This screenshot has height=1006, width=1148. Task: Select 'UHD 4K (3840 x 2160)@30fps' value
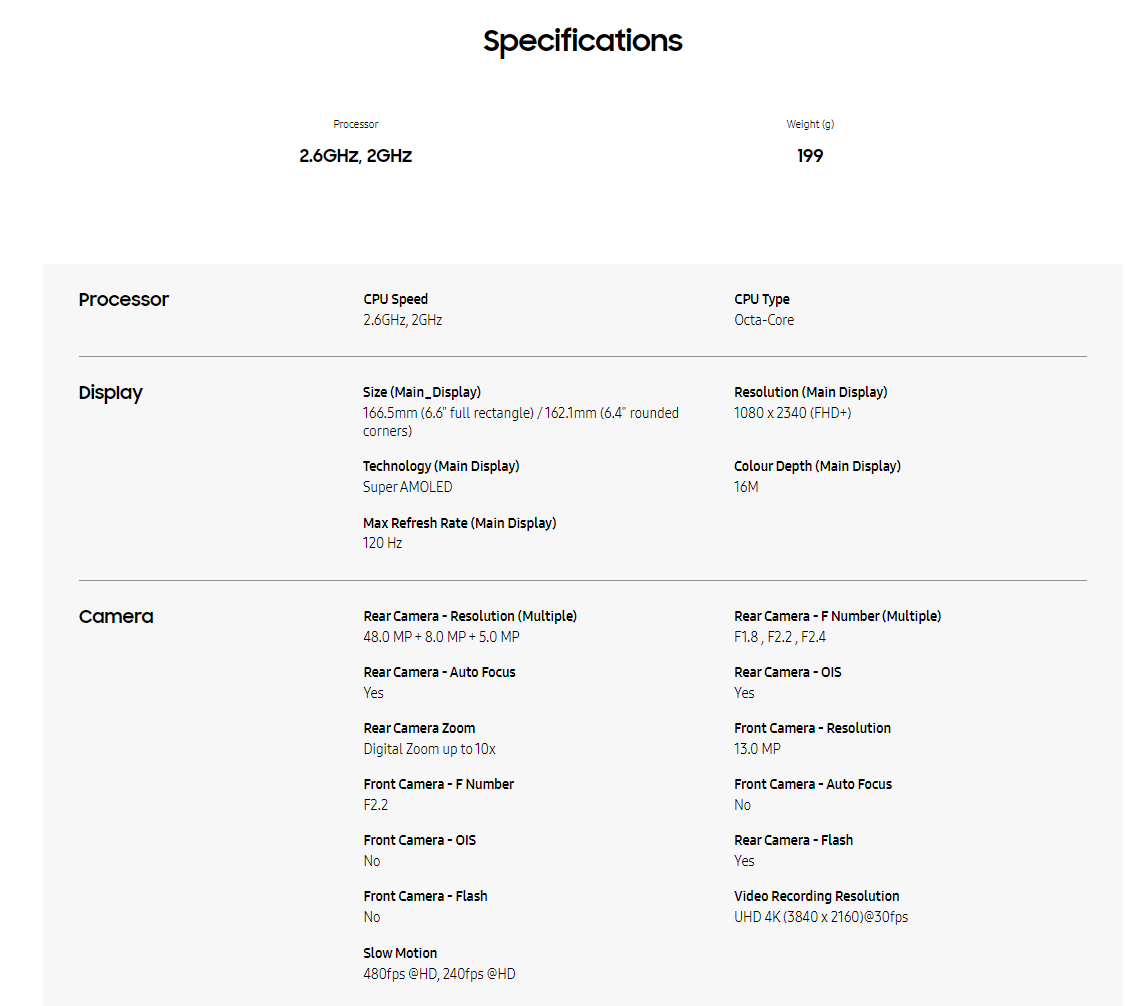(821, 917)
